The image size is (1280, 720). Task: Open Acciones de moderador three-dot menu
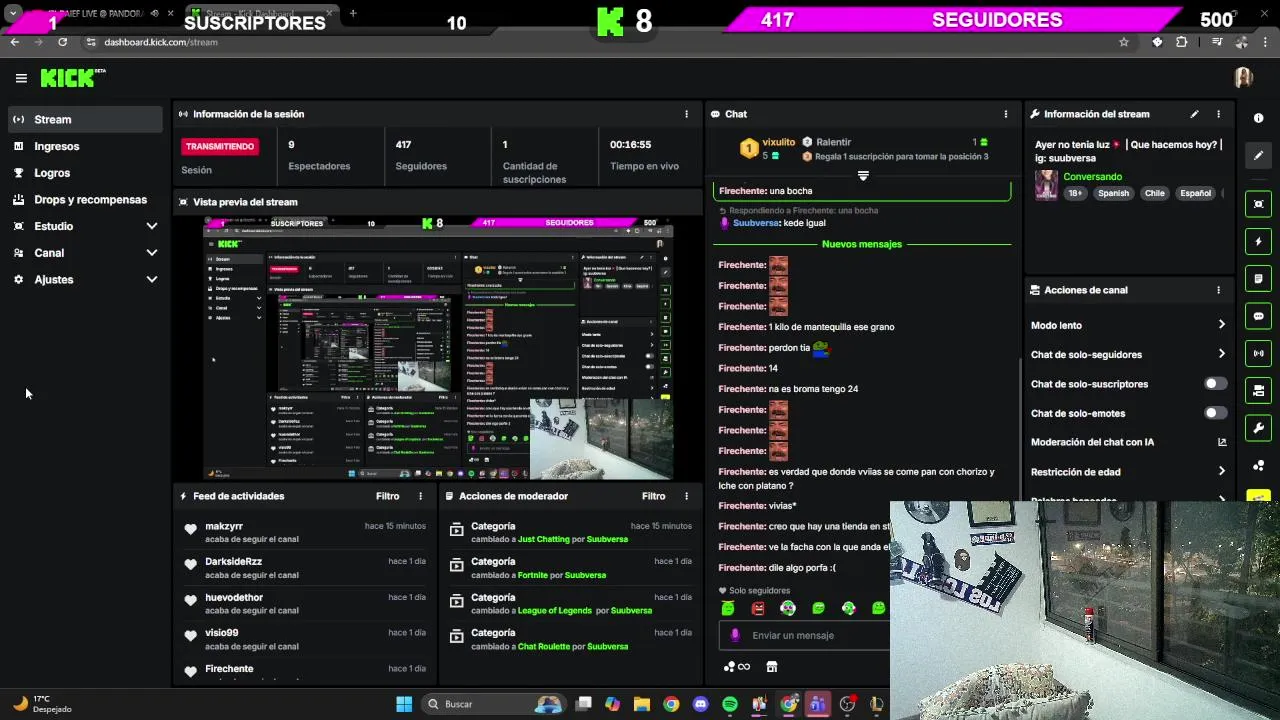[x=686, y=496]
